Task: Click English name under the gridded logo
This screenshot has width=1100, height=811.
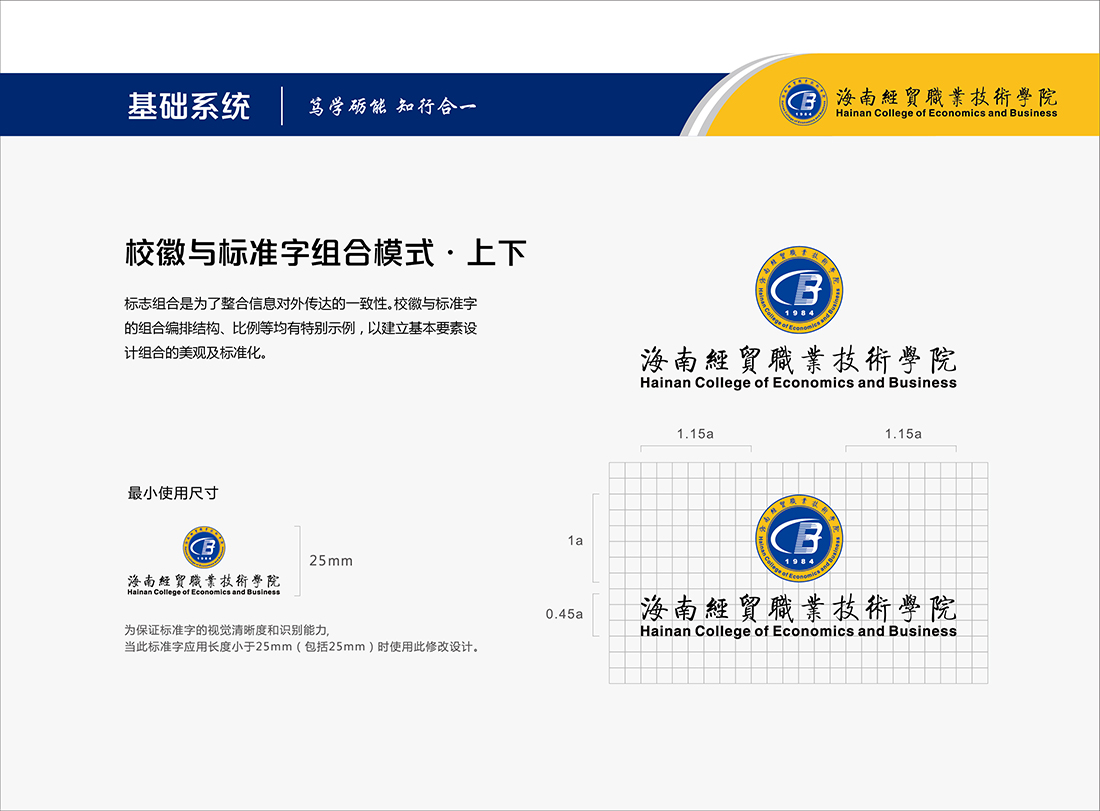Action: (x=798, y=631)
